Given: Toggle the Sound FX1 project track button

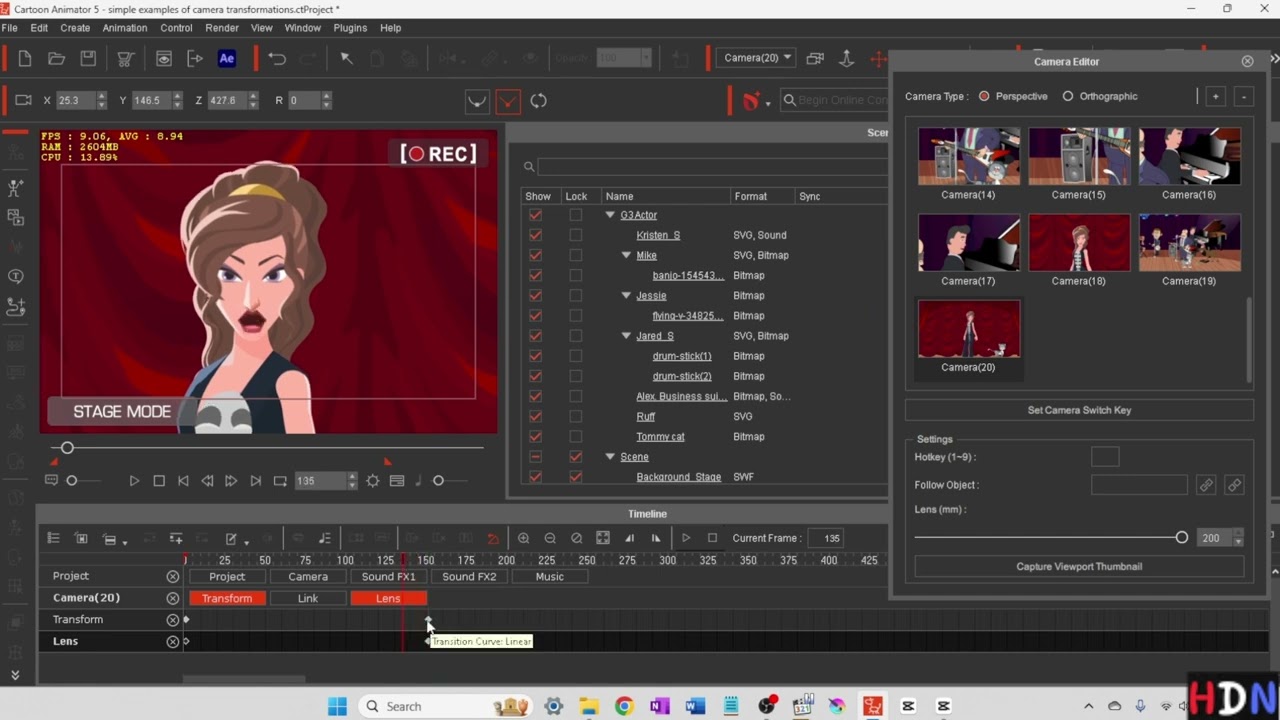Looking at the screenshot, I should point(388,577).
